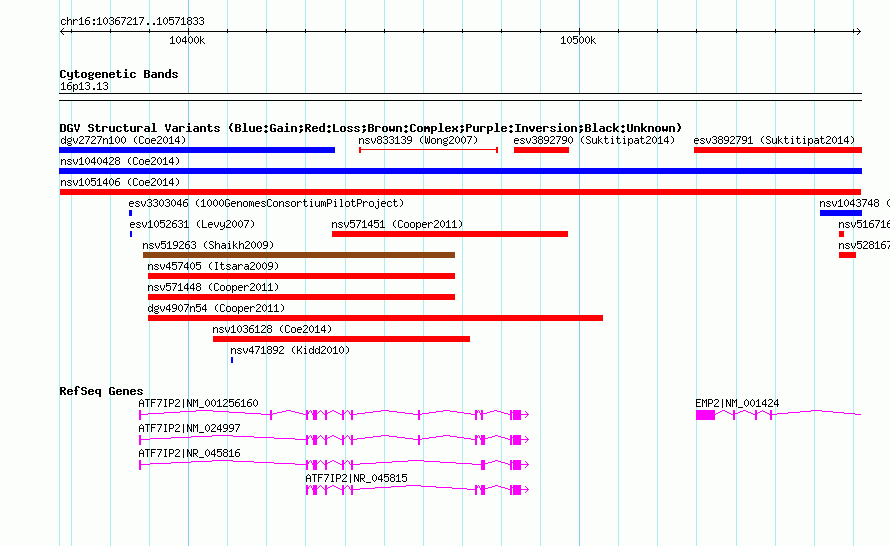Open ATF7IP2 NM_001256160 gene label
Image resolution: width=890 pixels, height=546 pixels.
198,403
